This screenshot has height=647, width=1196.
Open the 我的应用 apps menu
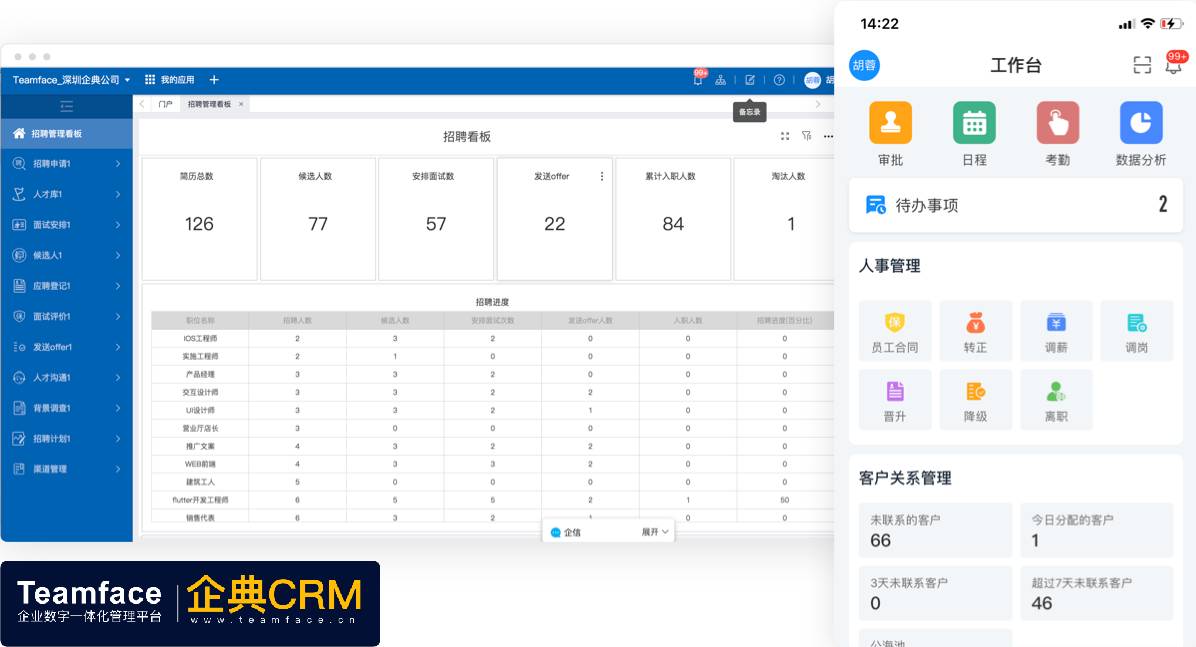point(169,79)
